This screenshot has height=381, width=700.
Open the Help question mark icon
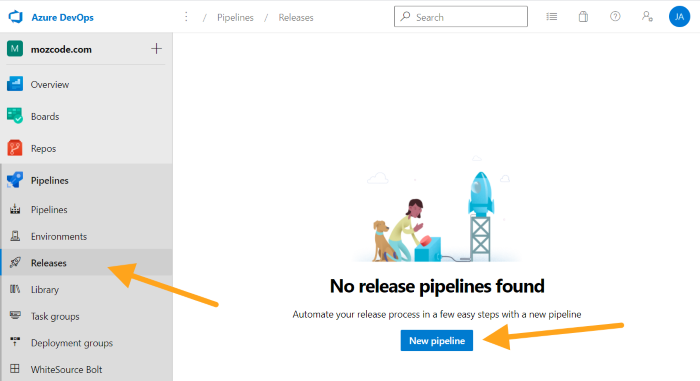(615, 17)
